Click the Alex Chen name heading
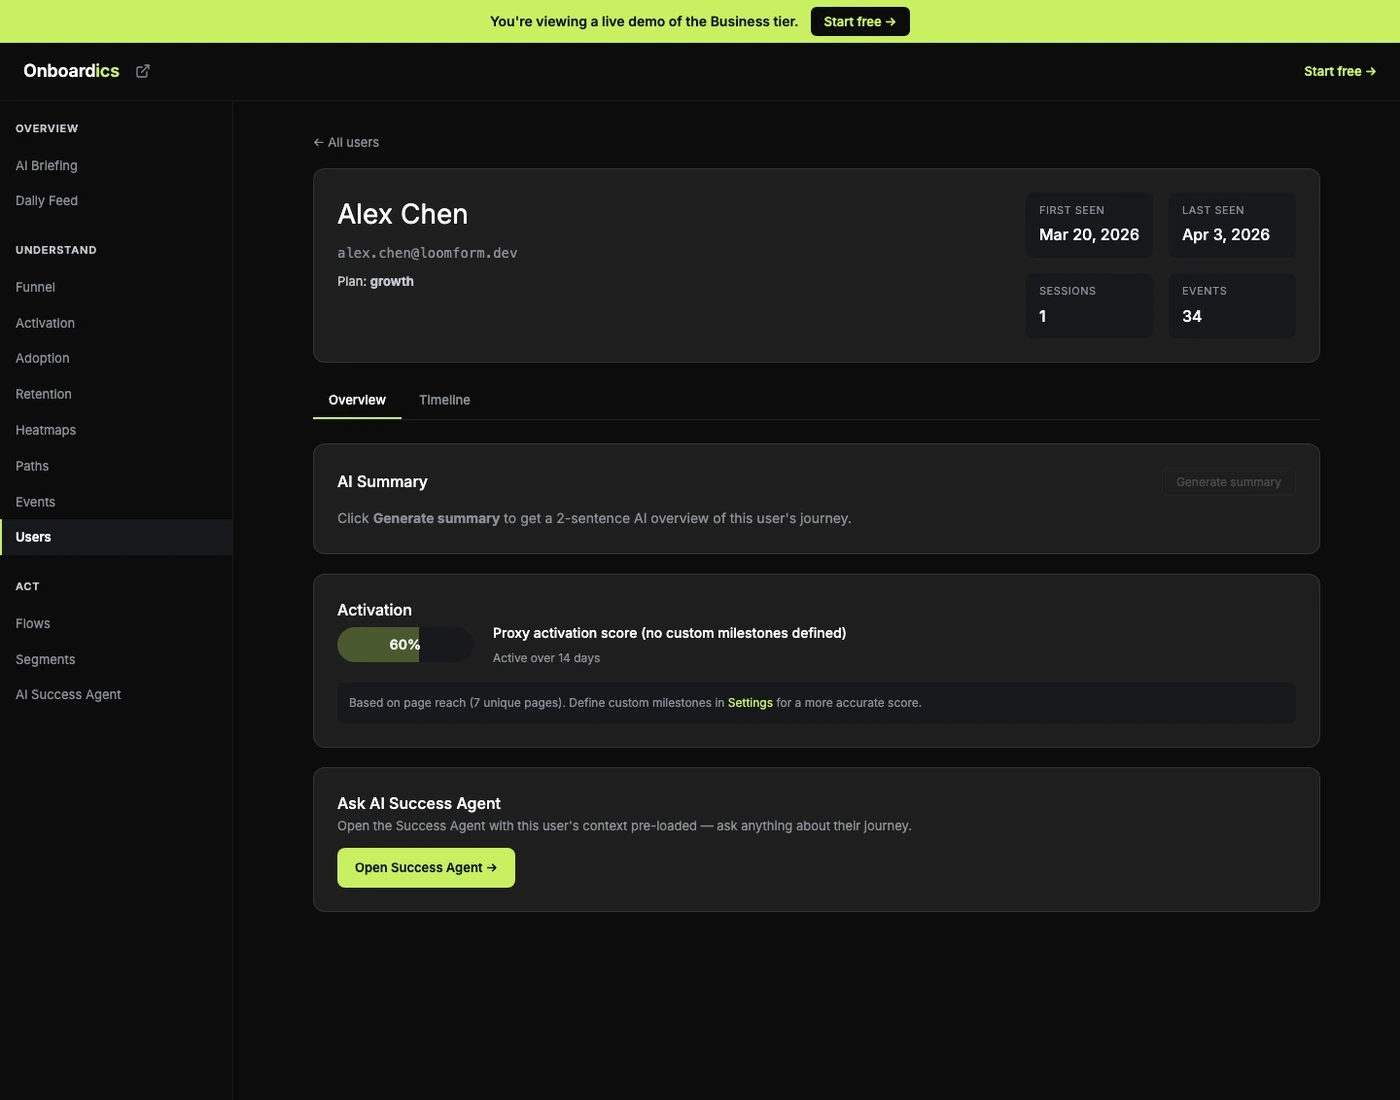Image resolution: width=1400 pixels, height=1100 pixels. (402, 214)
